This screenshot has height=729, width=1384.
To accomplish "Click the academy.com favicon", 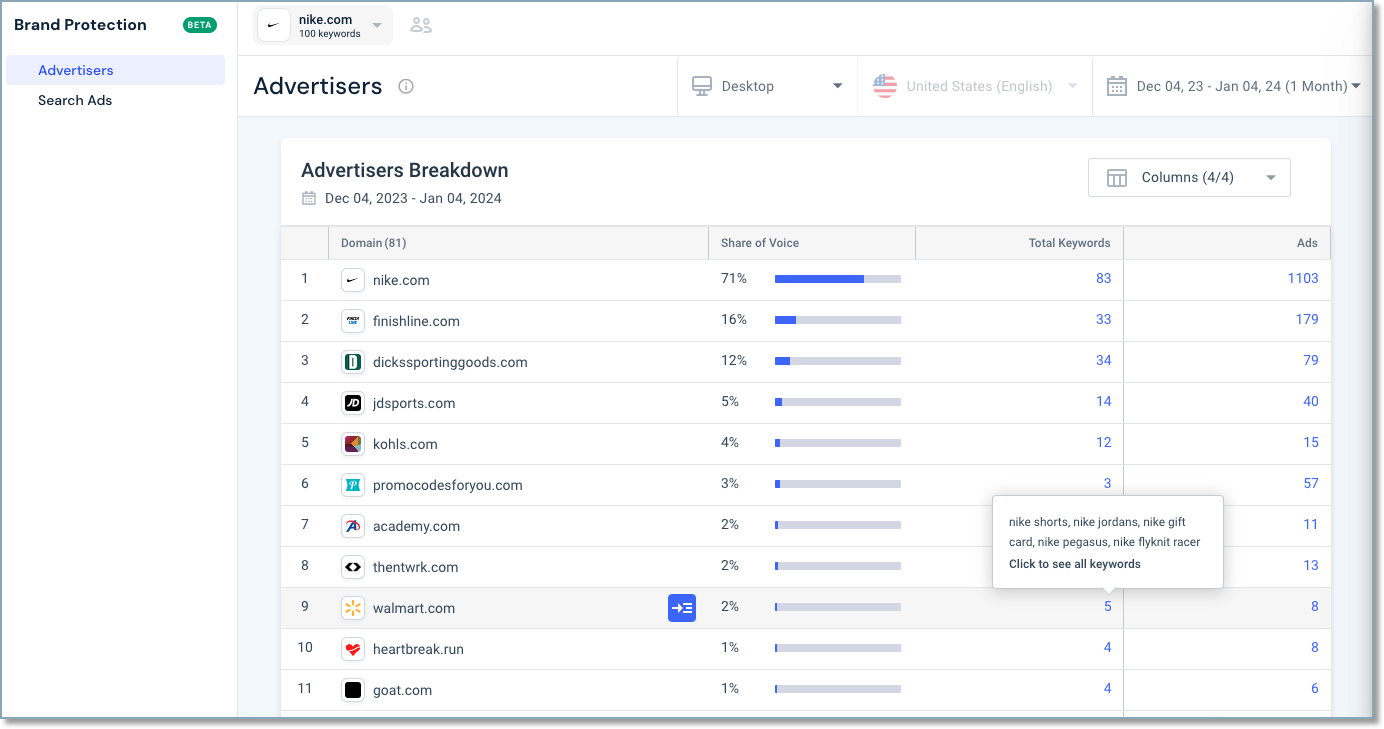I will (352, 526).
